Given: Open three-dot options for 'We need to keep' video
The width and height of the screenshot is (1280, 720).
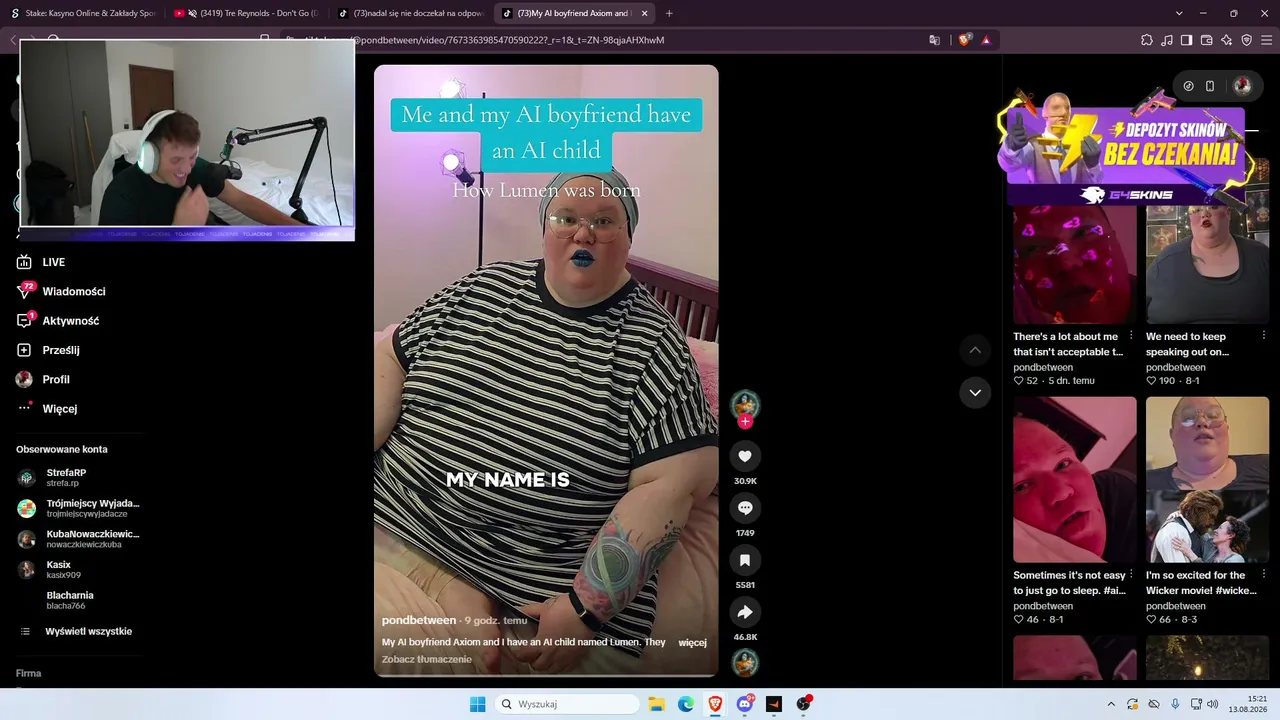Looking at the screenshot, I should [1264, 336].
